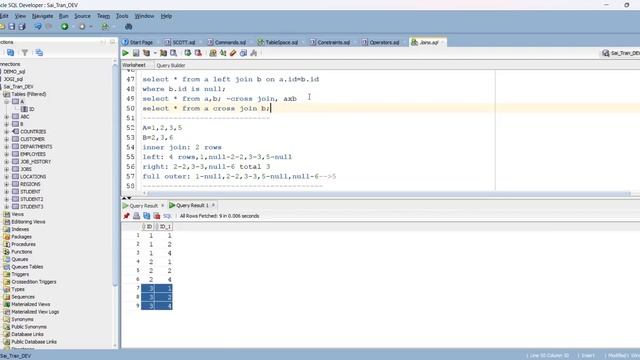
Task: Open the Start Page tab
Action: [138, 42]
